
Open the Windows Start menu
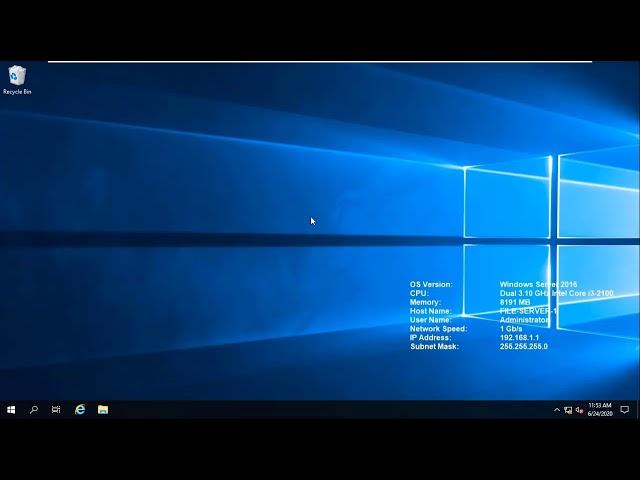(11, 409)
